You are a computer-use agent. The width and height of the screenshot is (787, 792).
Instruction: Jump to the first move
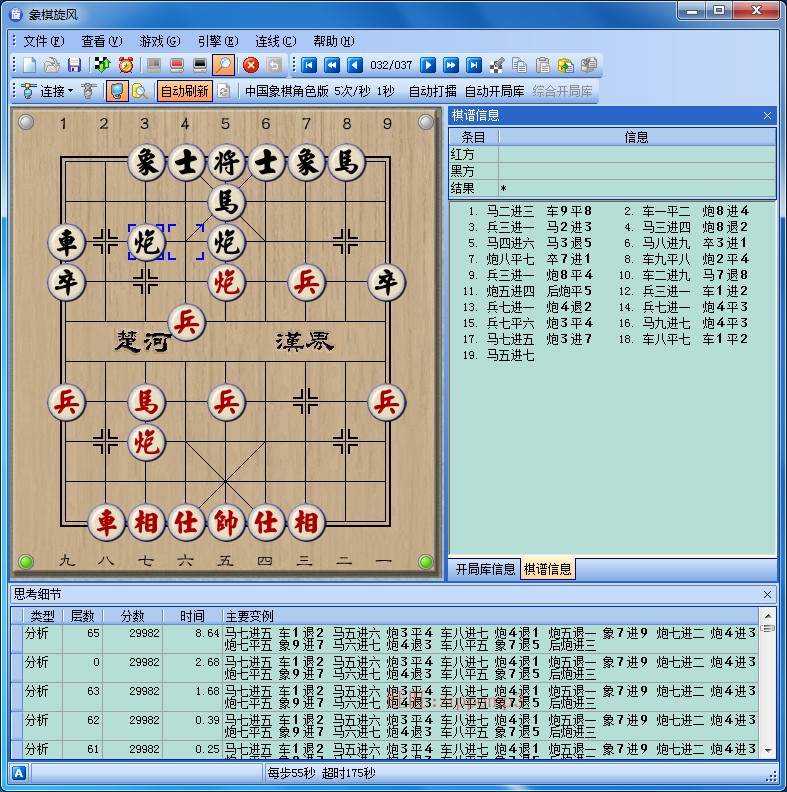pyautogui.click(x=309, y=65)
